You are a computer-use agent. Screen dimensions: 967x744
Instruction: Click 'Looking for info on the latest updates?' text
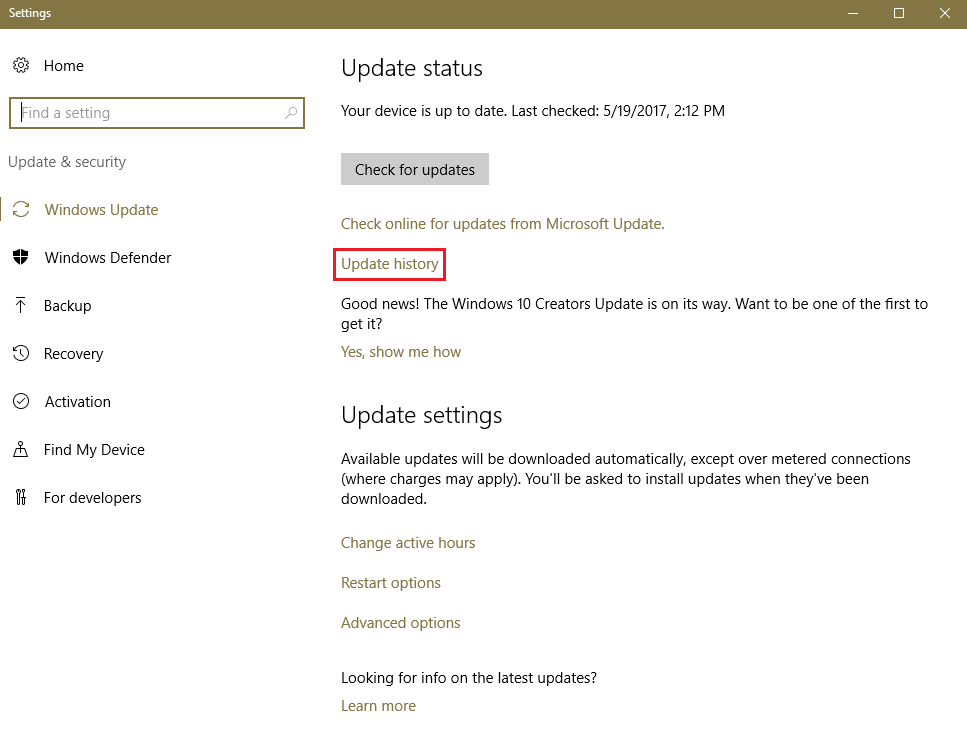(x=469, y=678)
